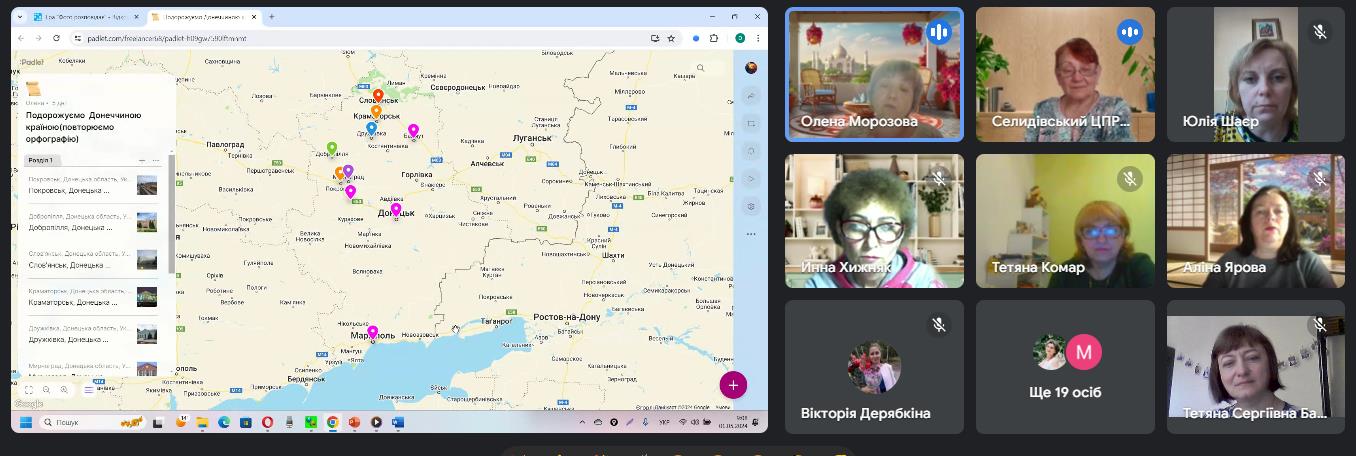Reload the page in the browser
The width and height of the screenshot is (1356, 456).
pyautogui.click(x=56, y=38)
